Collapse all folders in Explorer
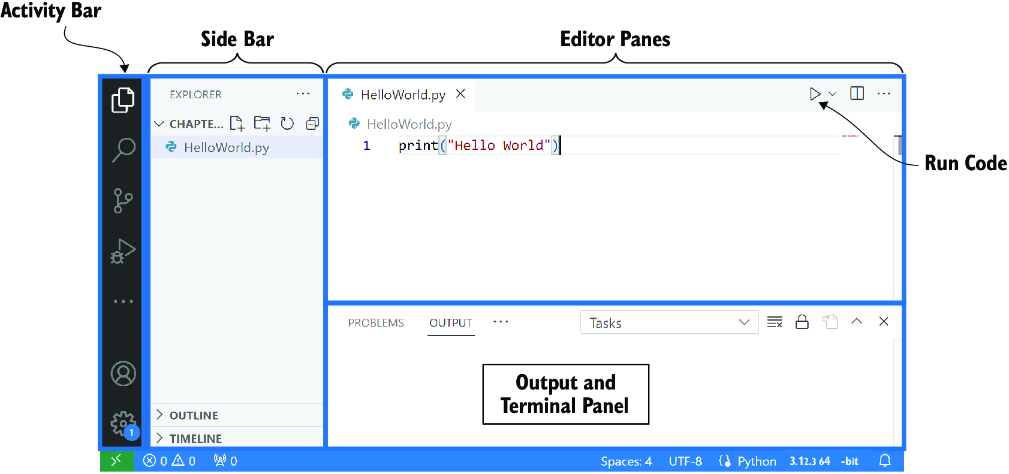Image resolution: width=1009 pixels, height=474 pixels. pyautogui.click(x=312, y=123)
